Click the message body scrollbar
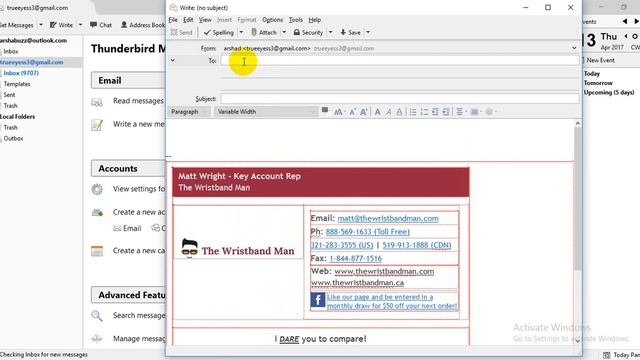640x360 pixels. coord(577,198)
